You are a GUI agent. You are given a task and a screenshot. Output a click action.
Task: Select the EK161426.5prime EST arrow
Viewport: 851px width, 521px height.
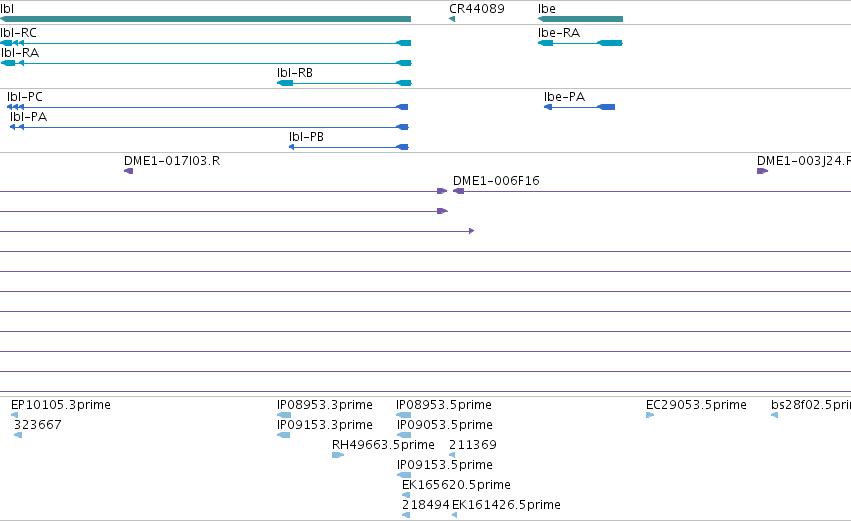point(455,515)
